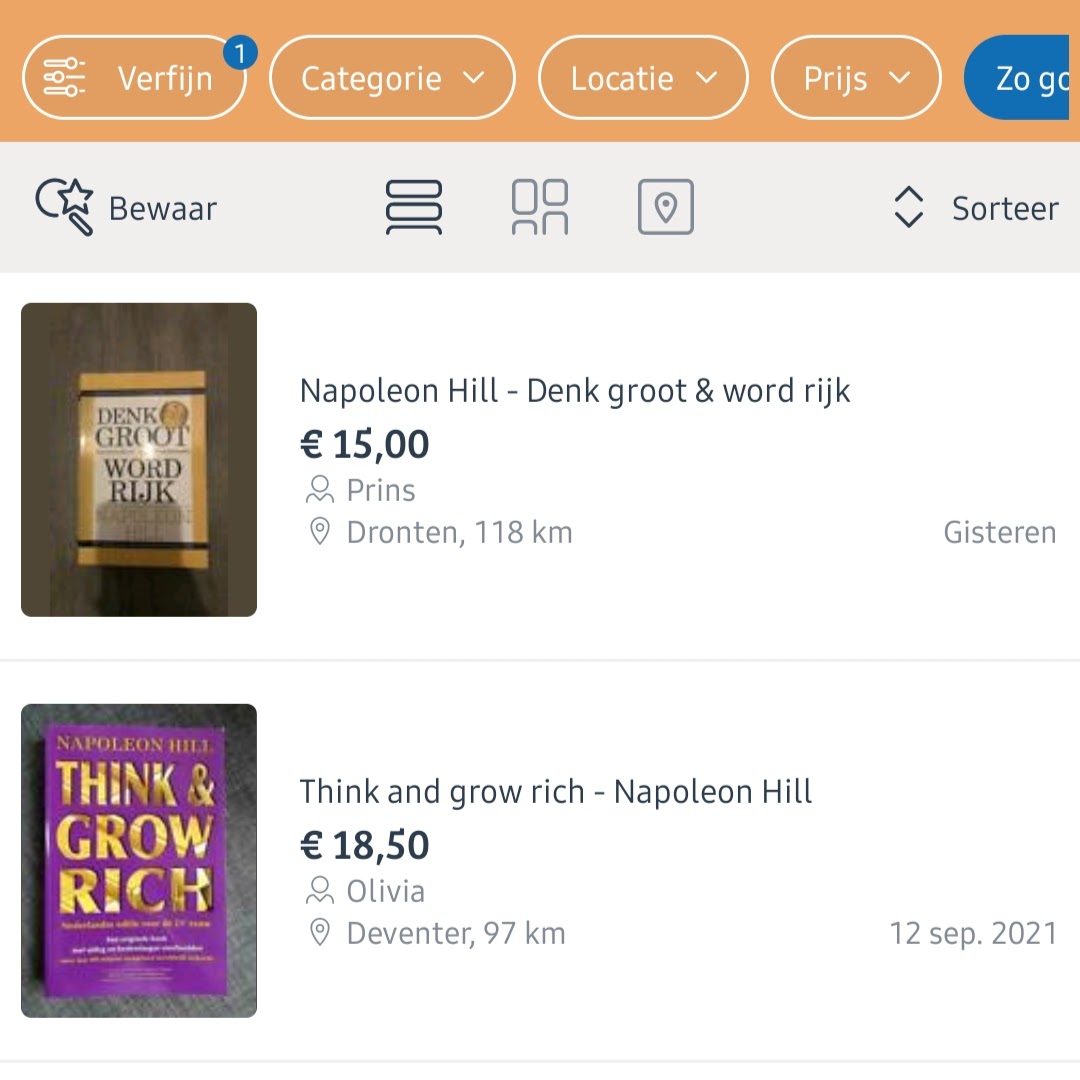This screenshot has width=1080, height=1080.
Task: View the purple Think & Grow Rich thumbnail
Action: 139,860
